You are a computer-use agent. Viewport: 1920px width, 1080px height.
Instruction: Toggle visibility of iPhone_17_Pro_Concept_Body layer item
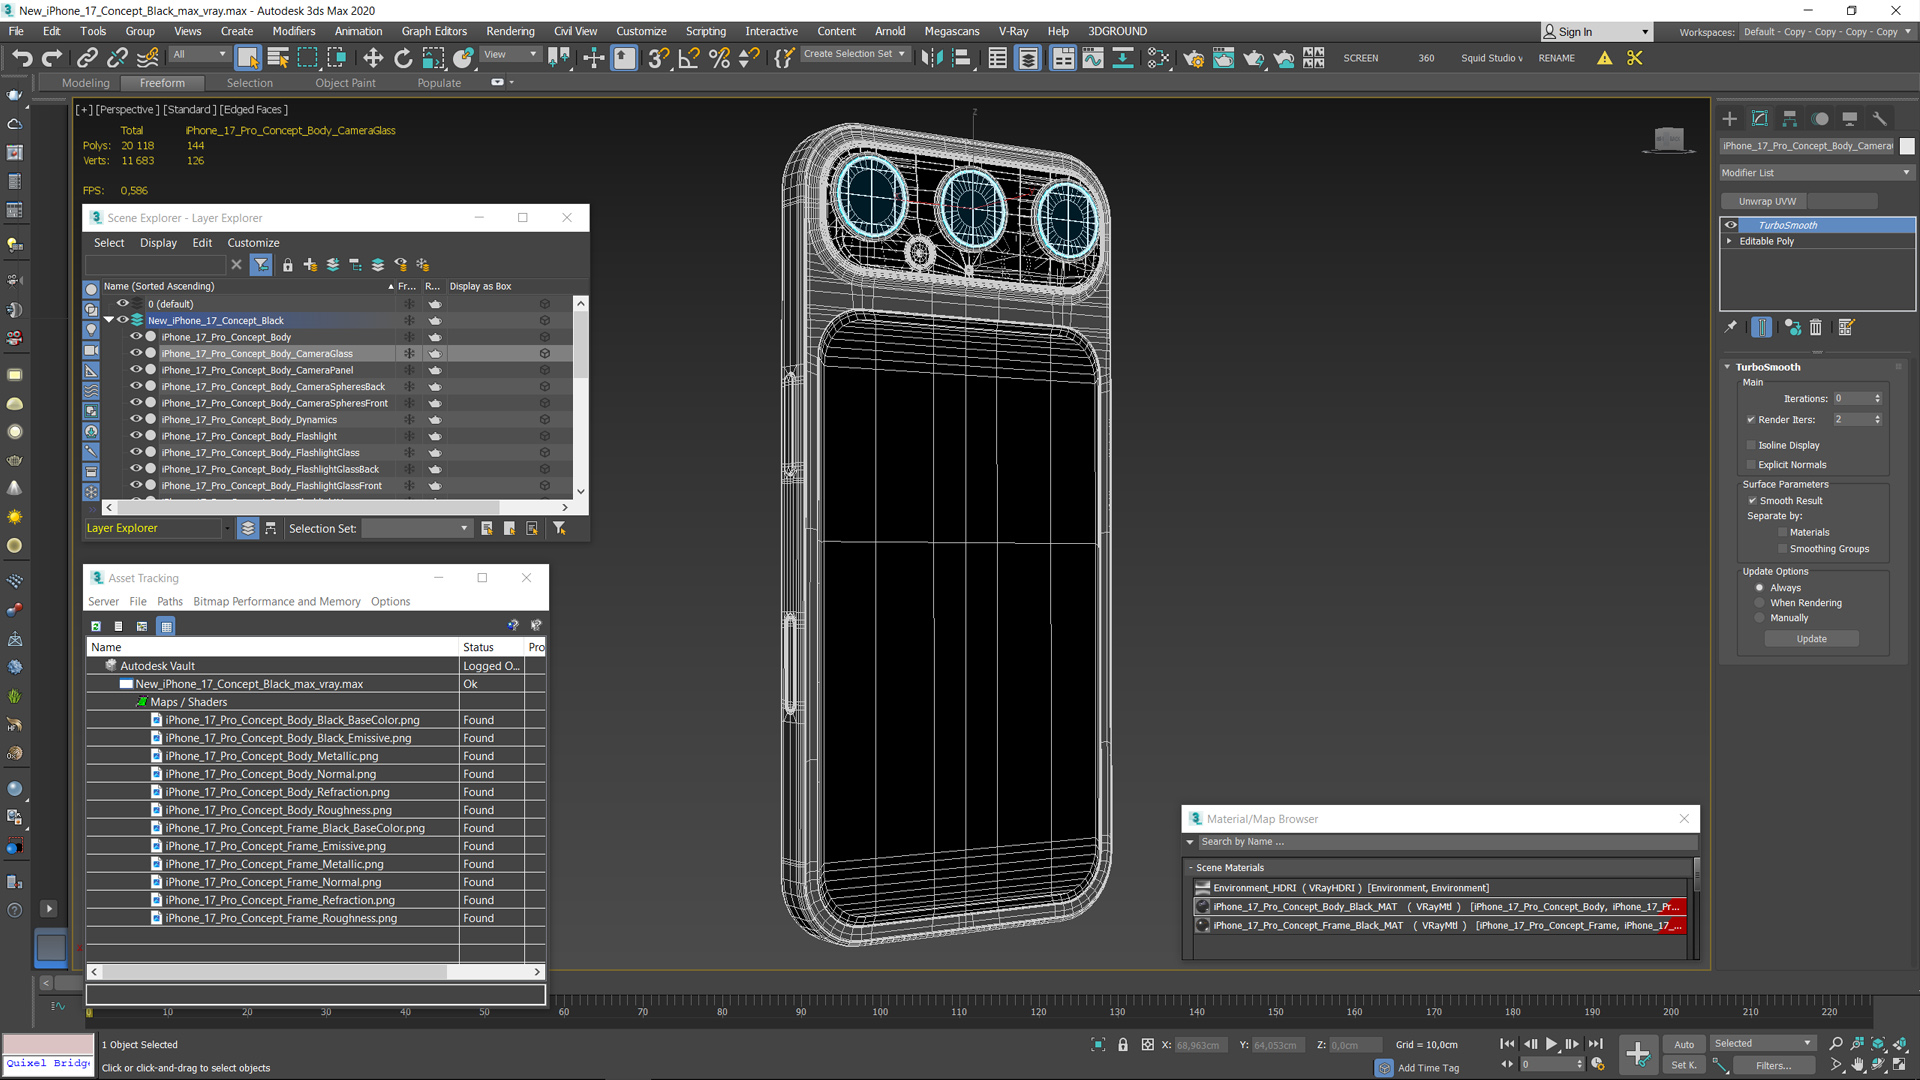click(x=137, y=337)
